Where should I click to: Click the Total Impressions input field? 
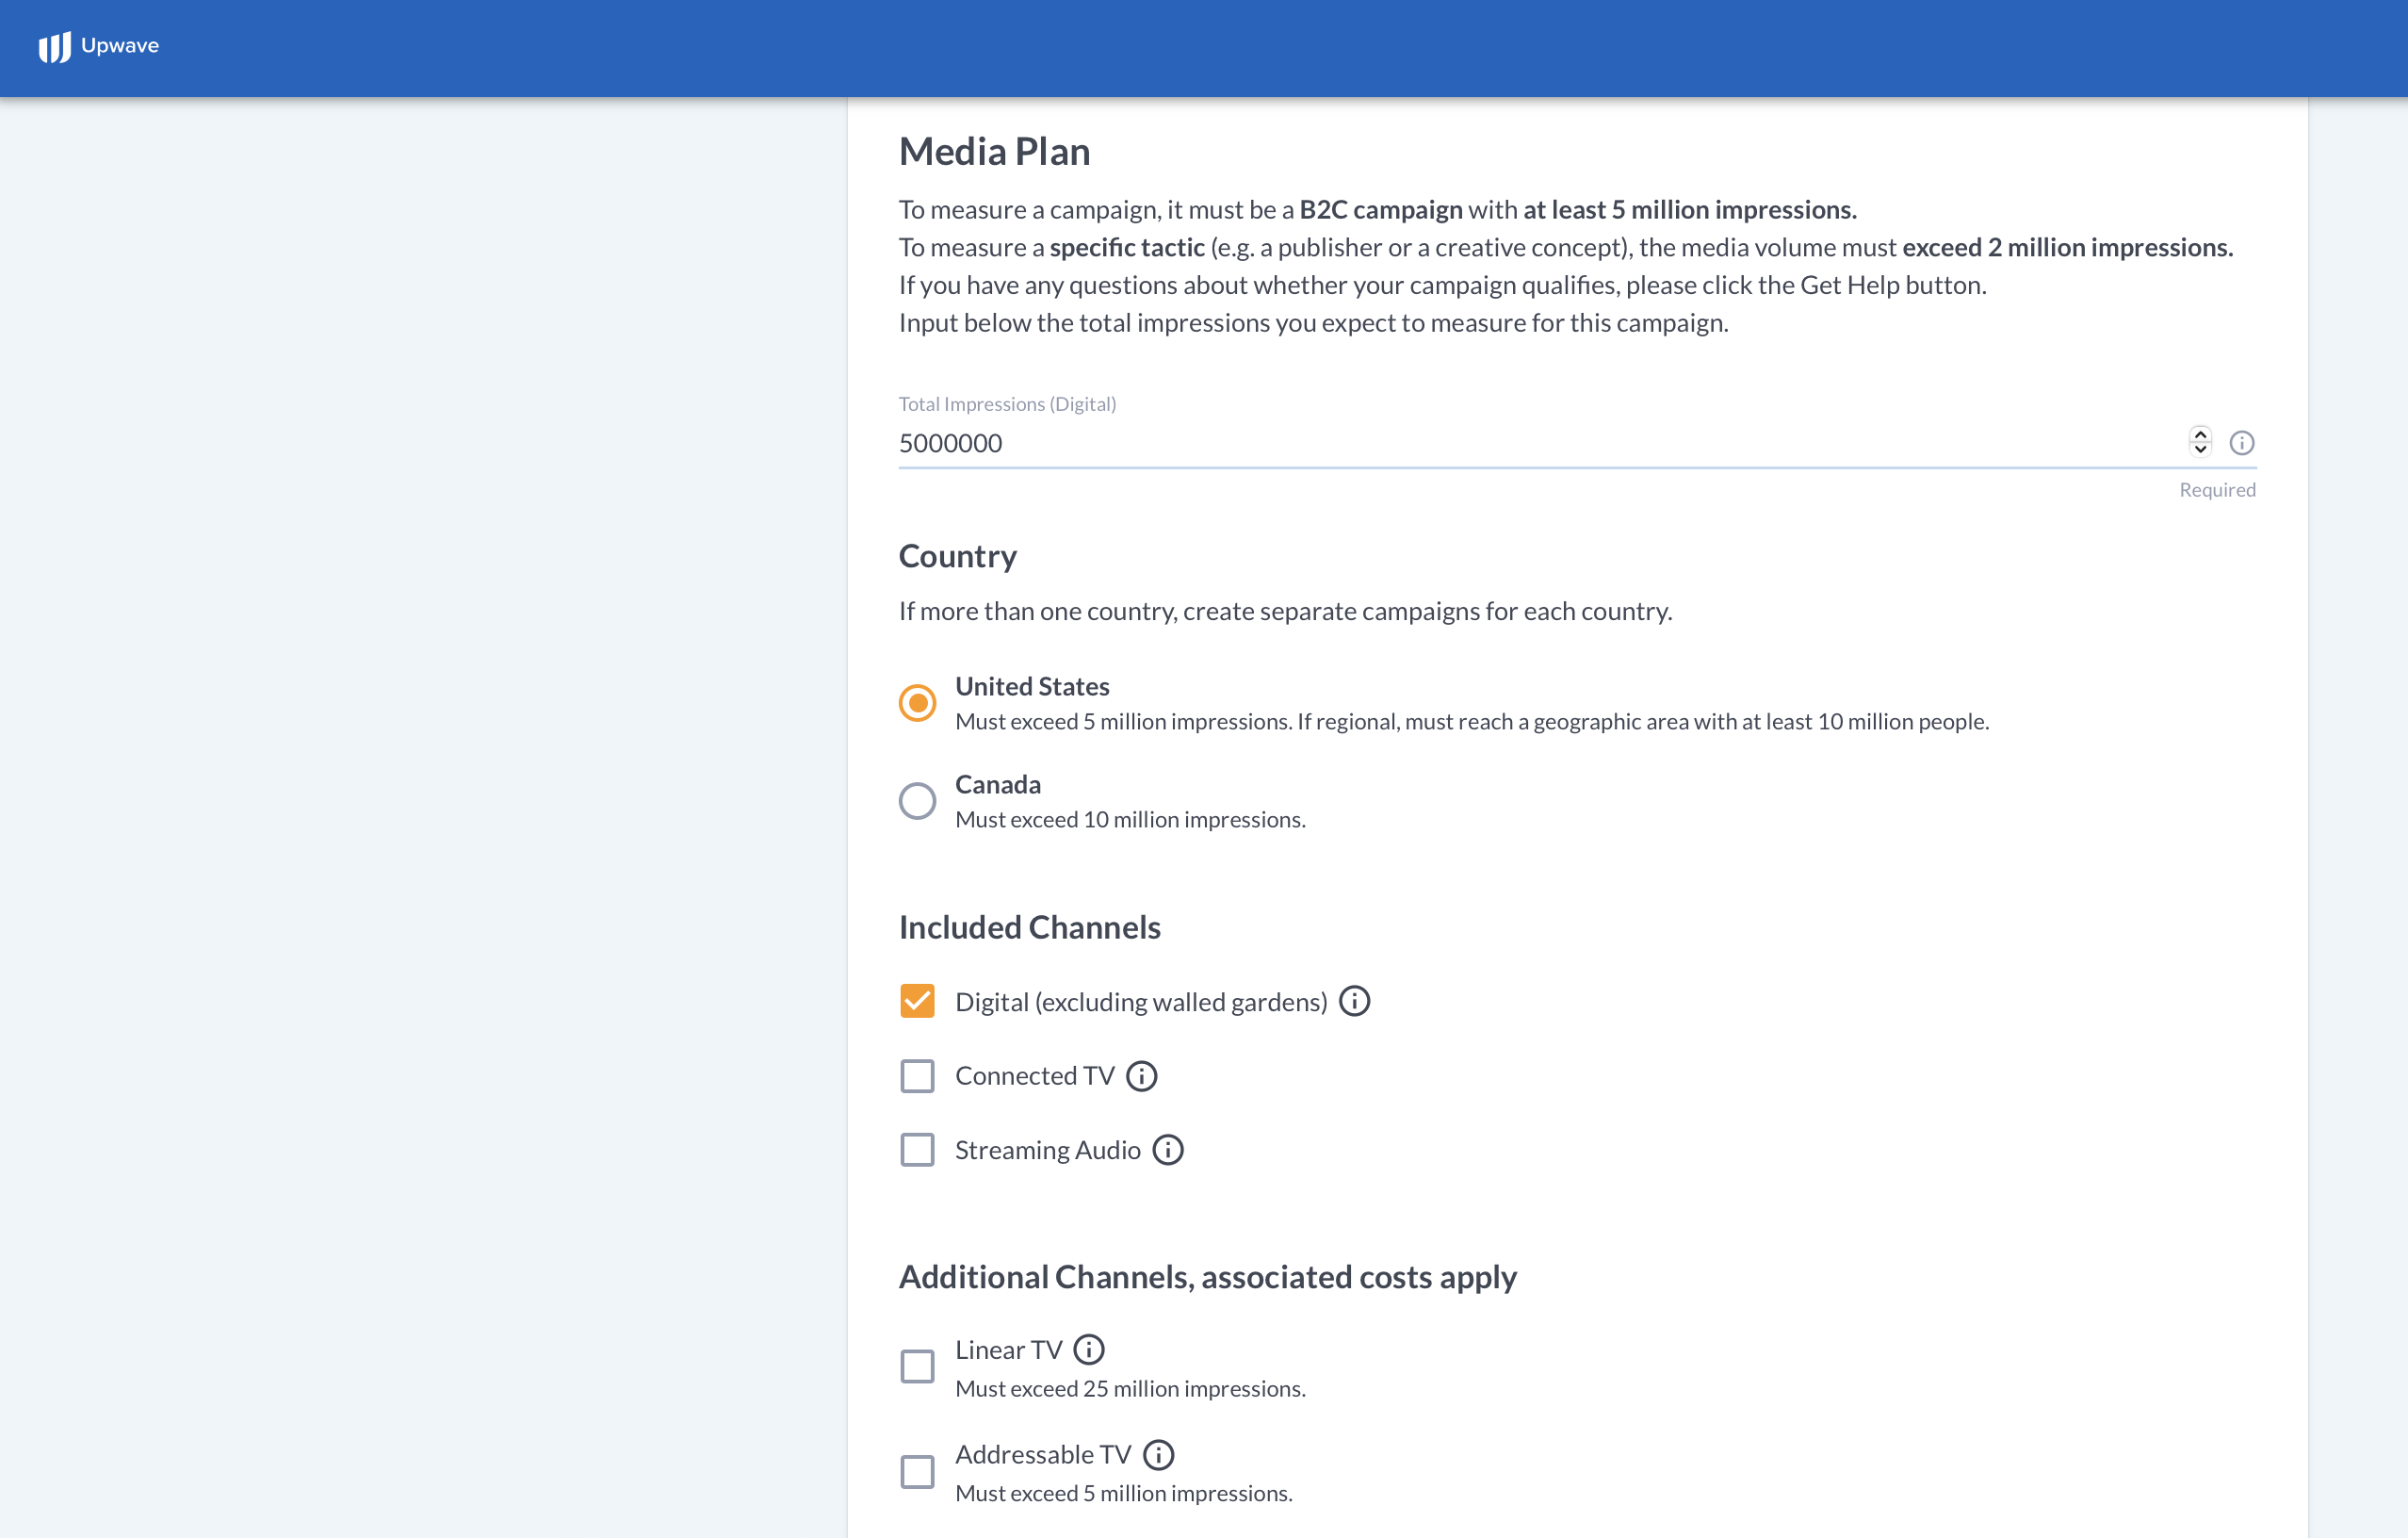[1540, 443]
